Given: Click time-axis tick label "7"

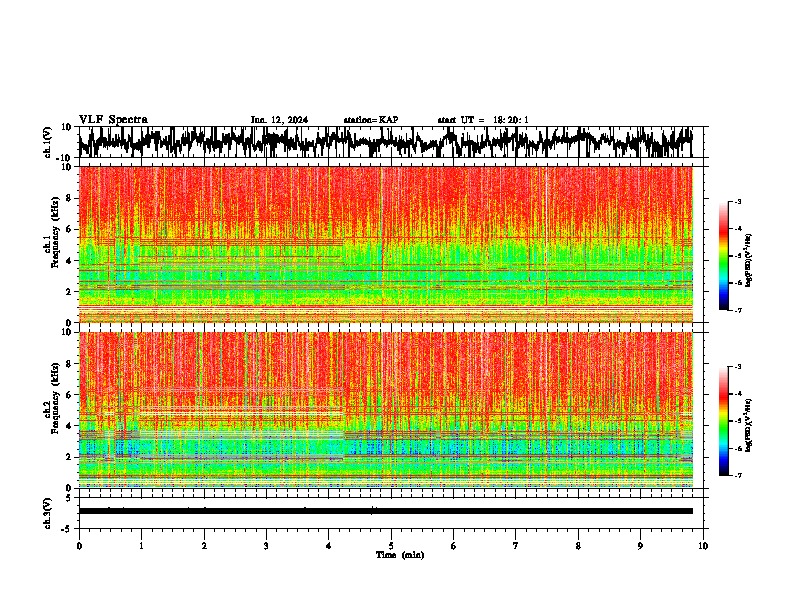Looking at the screenshot, I should click(516, 546).
